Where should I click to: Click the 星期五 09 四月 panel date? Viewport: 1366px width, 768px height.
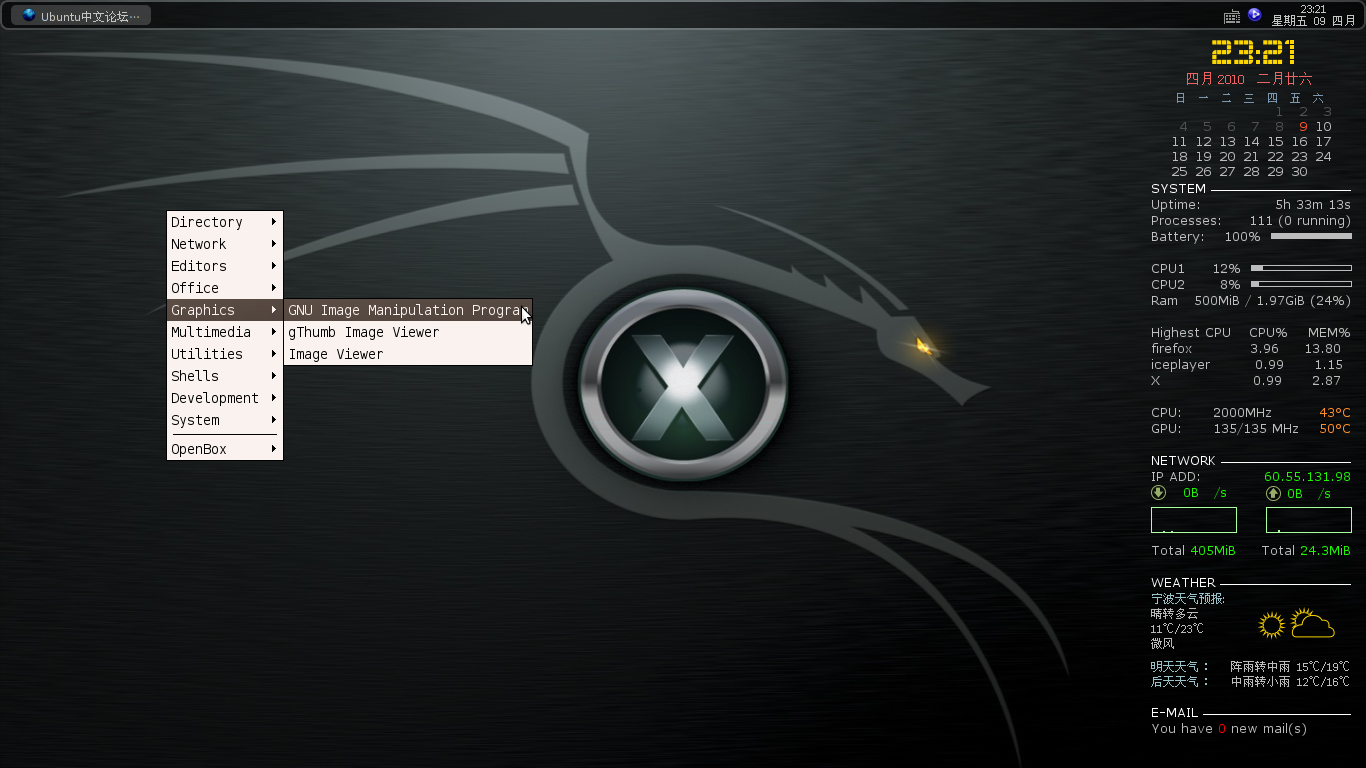coord(1313,21)
